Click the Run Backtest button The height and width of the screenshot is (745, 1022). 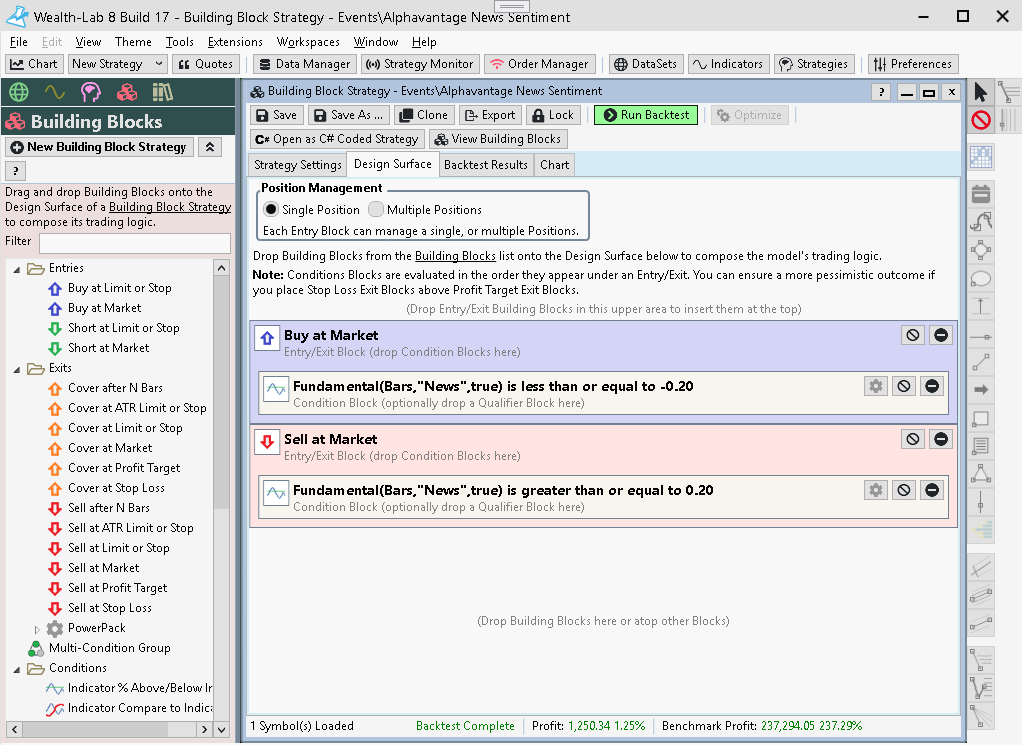pyautogui.click(x=645, y=115)
